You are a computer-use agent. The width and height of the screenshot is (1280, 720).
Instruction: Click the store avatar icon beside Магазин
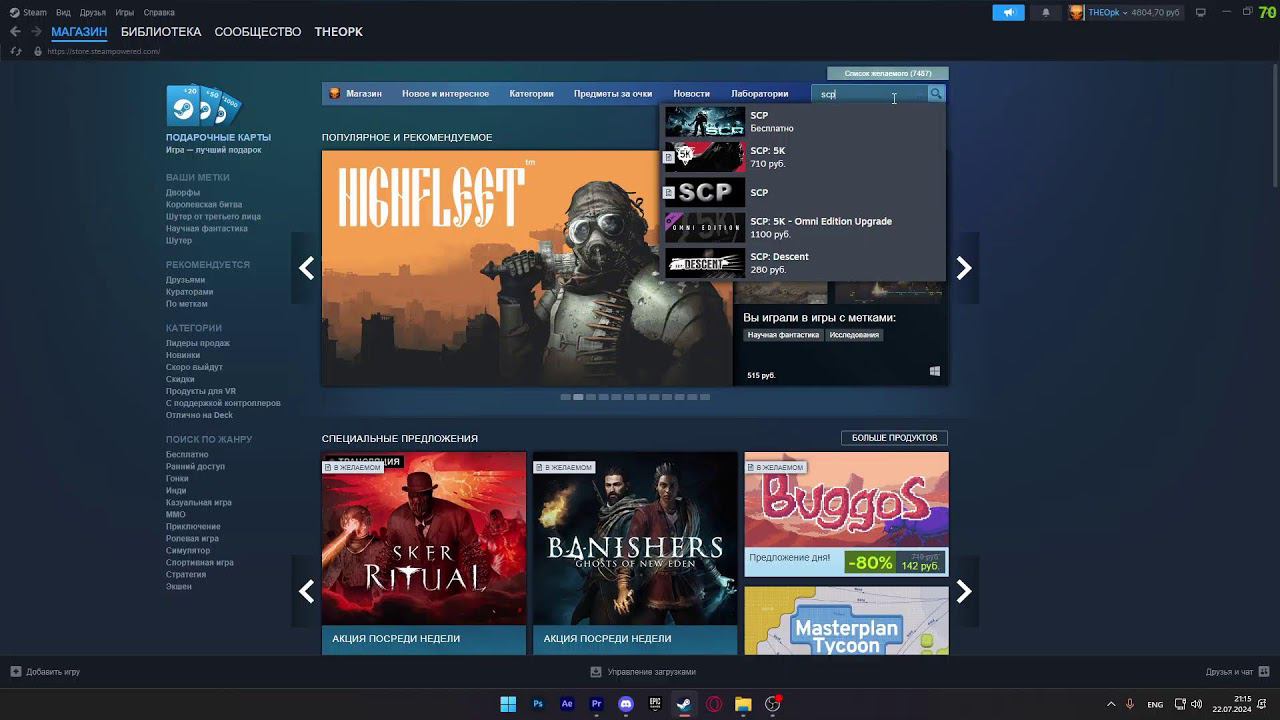pyautogui.click(x=335, y=94)
